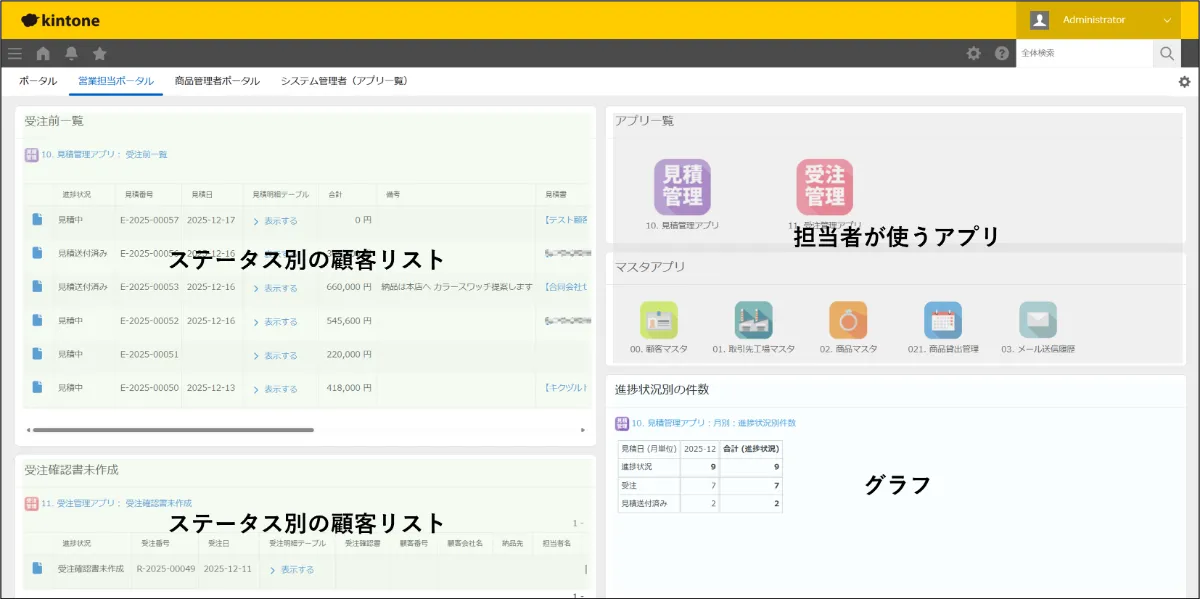Open record detail icon for E-2025-00057
The image size is (1200, 599).
pos(37,219)
